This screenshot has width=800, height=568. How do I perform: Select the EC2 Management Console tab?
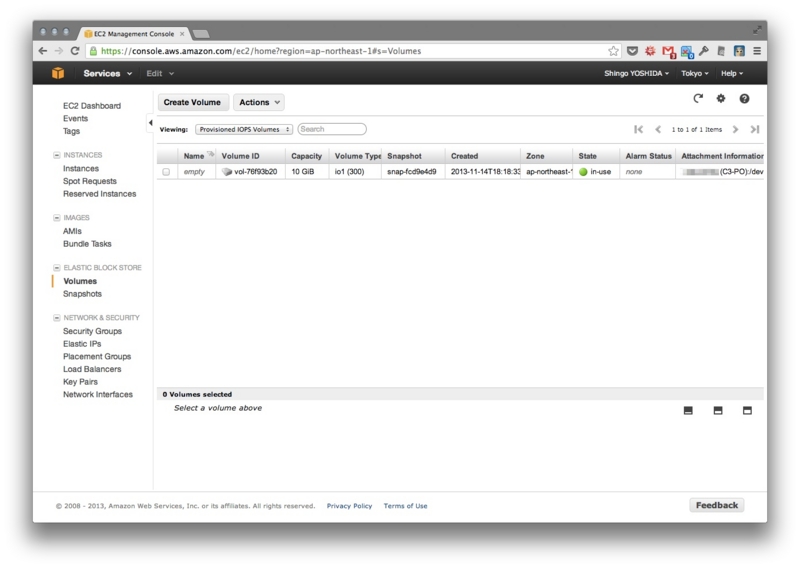(x=134, y=34)
